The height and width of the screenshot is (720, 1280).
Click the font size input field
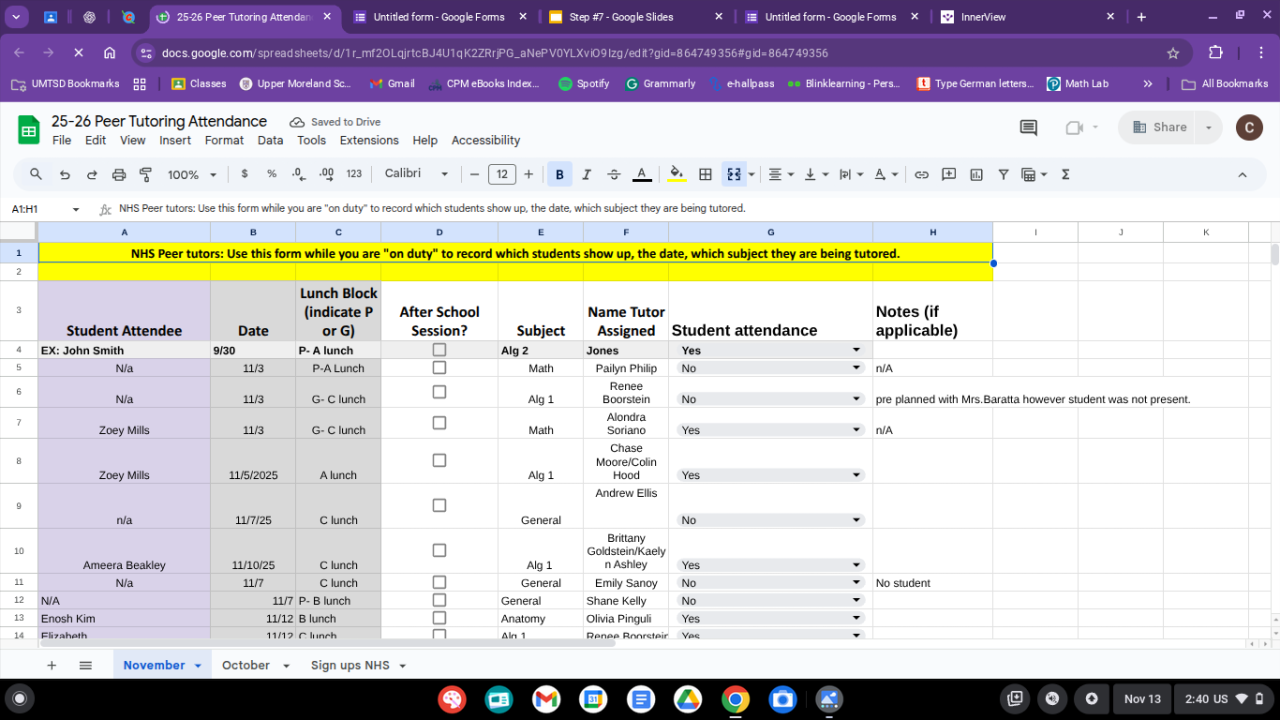tap(502, 174)
